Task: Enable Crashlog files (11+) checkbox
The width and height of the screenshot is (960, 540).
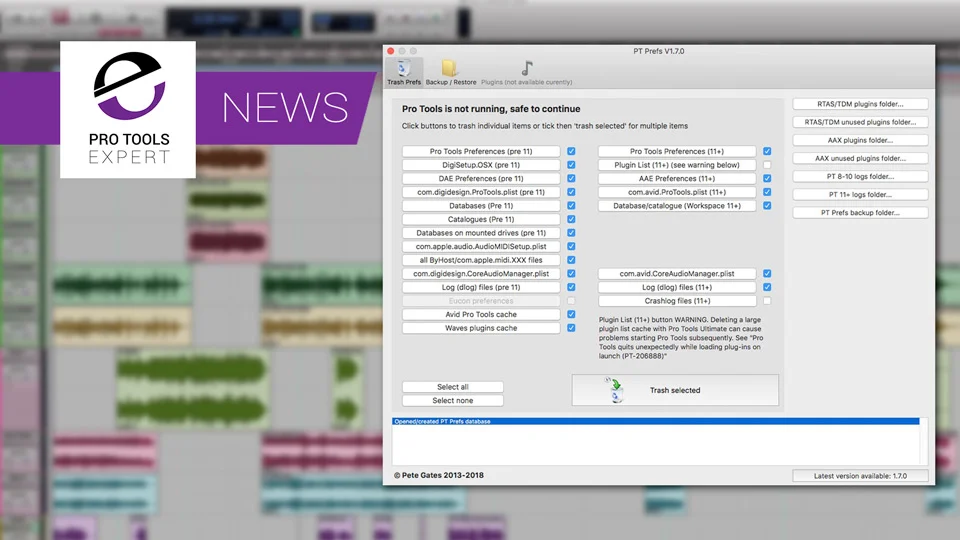Action: (767, 301)
